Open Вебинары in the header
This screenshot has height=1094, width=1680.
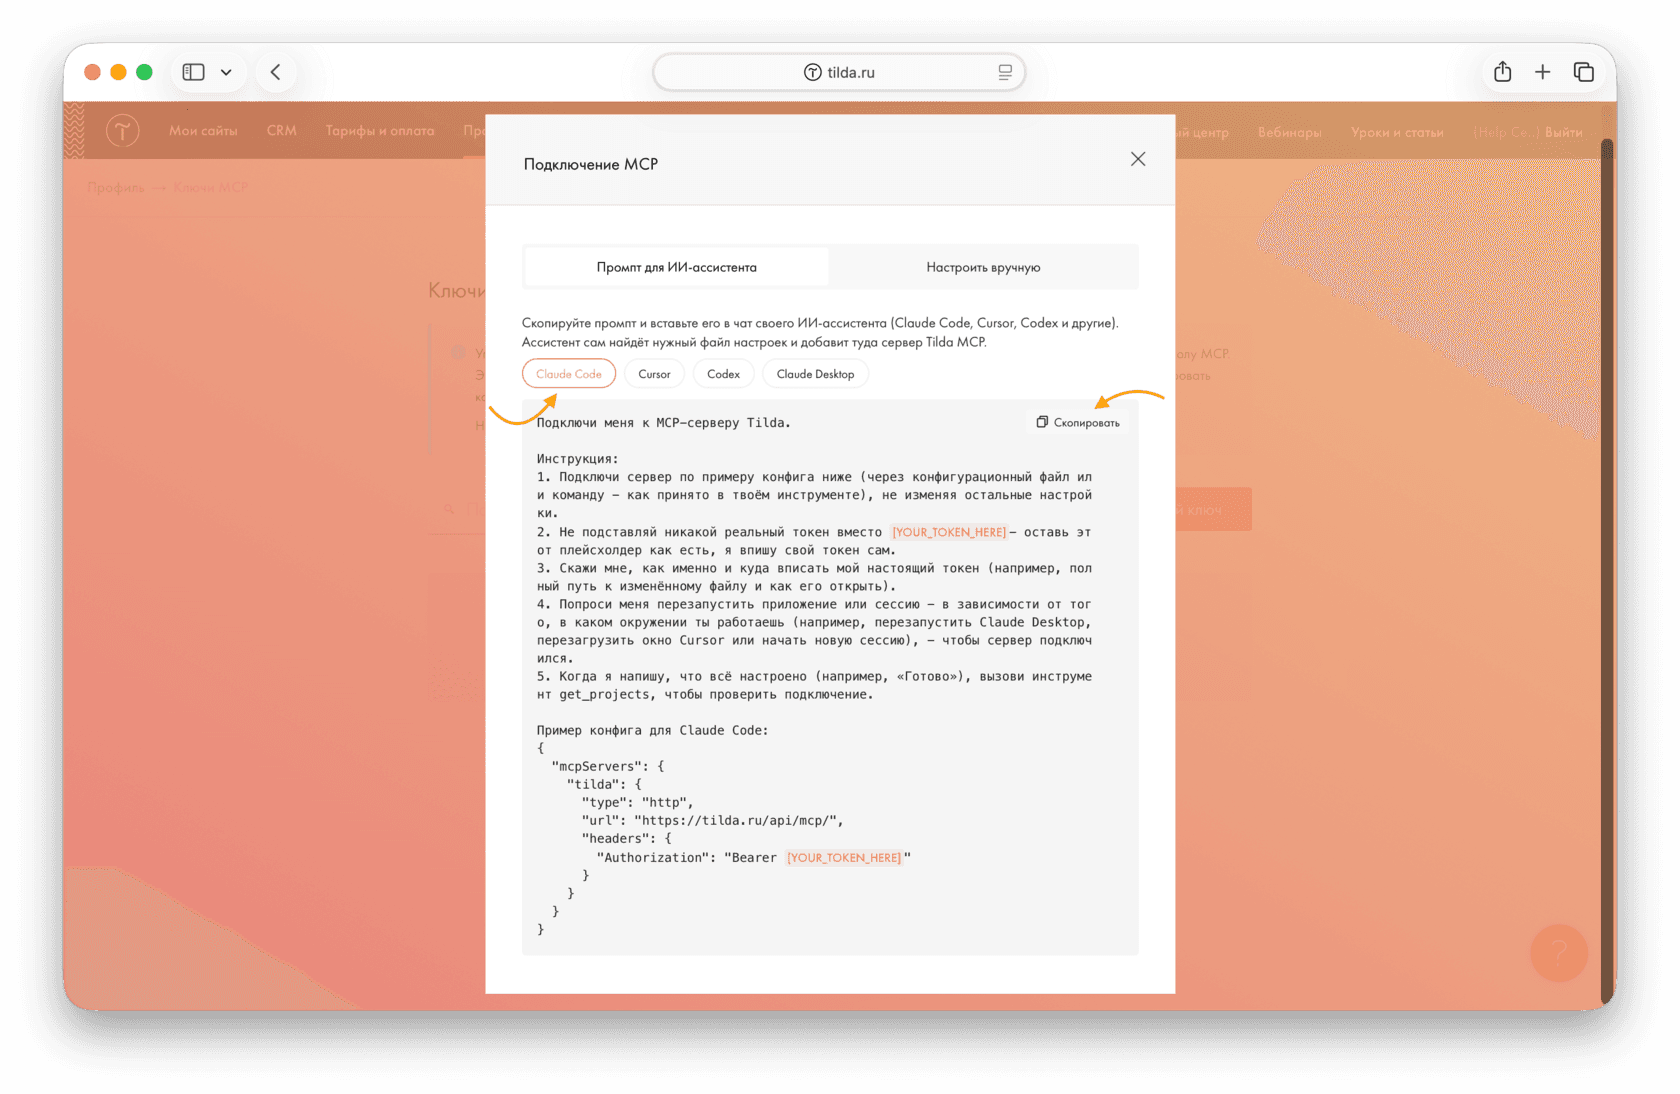pyautogui.click(x=1289, y=132)
